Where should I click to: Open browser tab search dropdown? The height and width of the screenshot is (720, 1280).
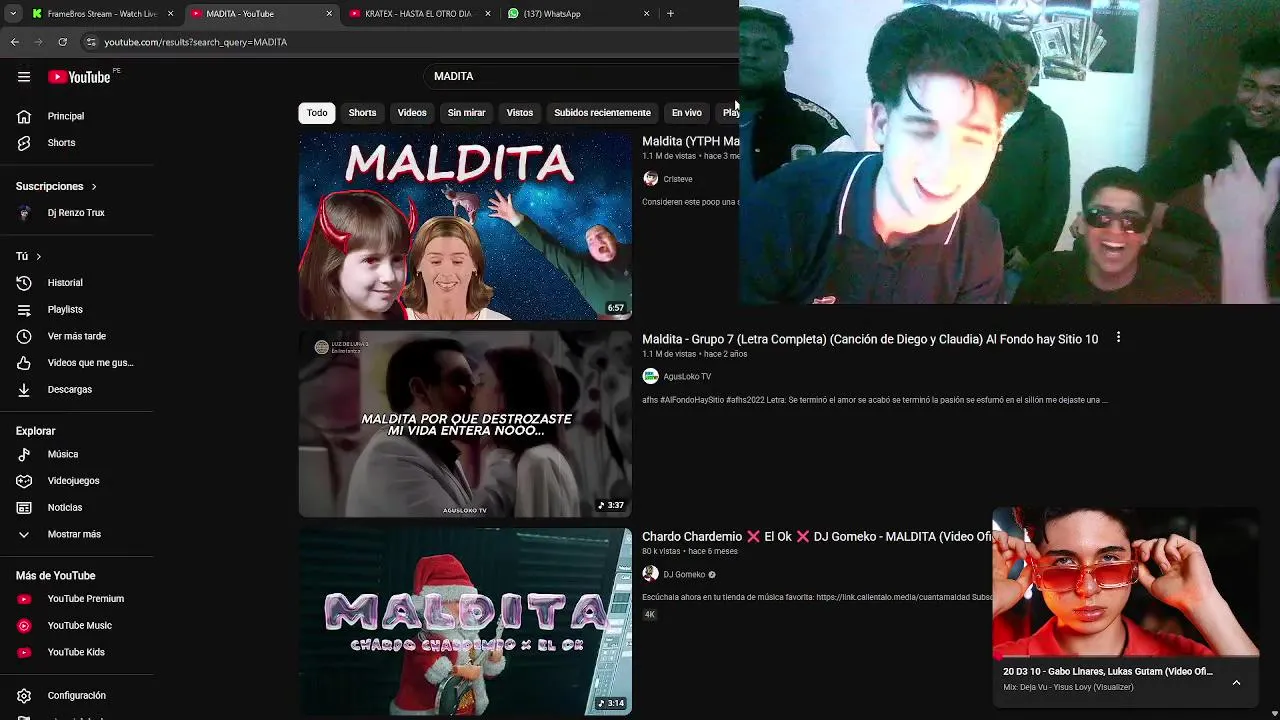pyautogui.click(x=13, y=14)
